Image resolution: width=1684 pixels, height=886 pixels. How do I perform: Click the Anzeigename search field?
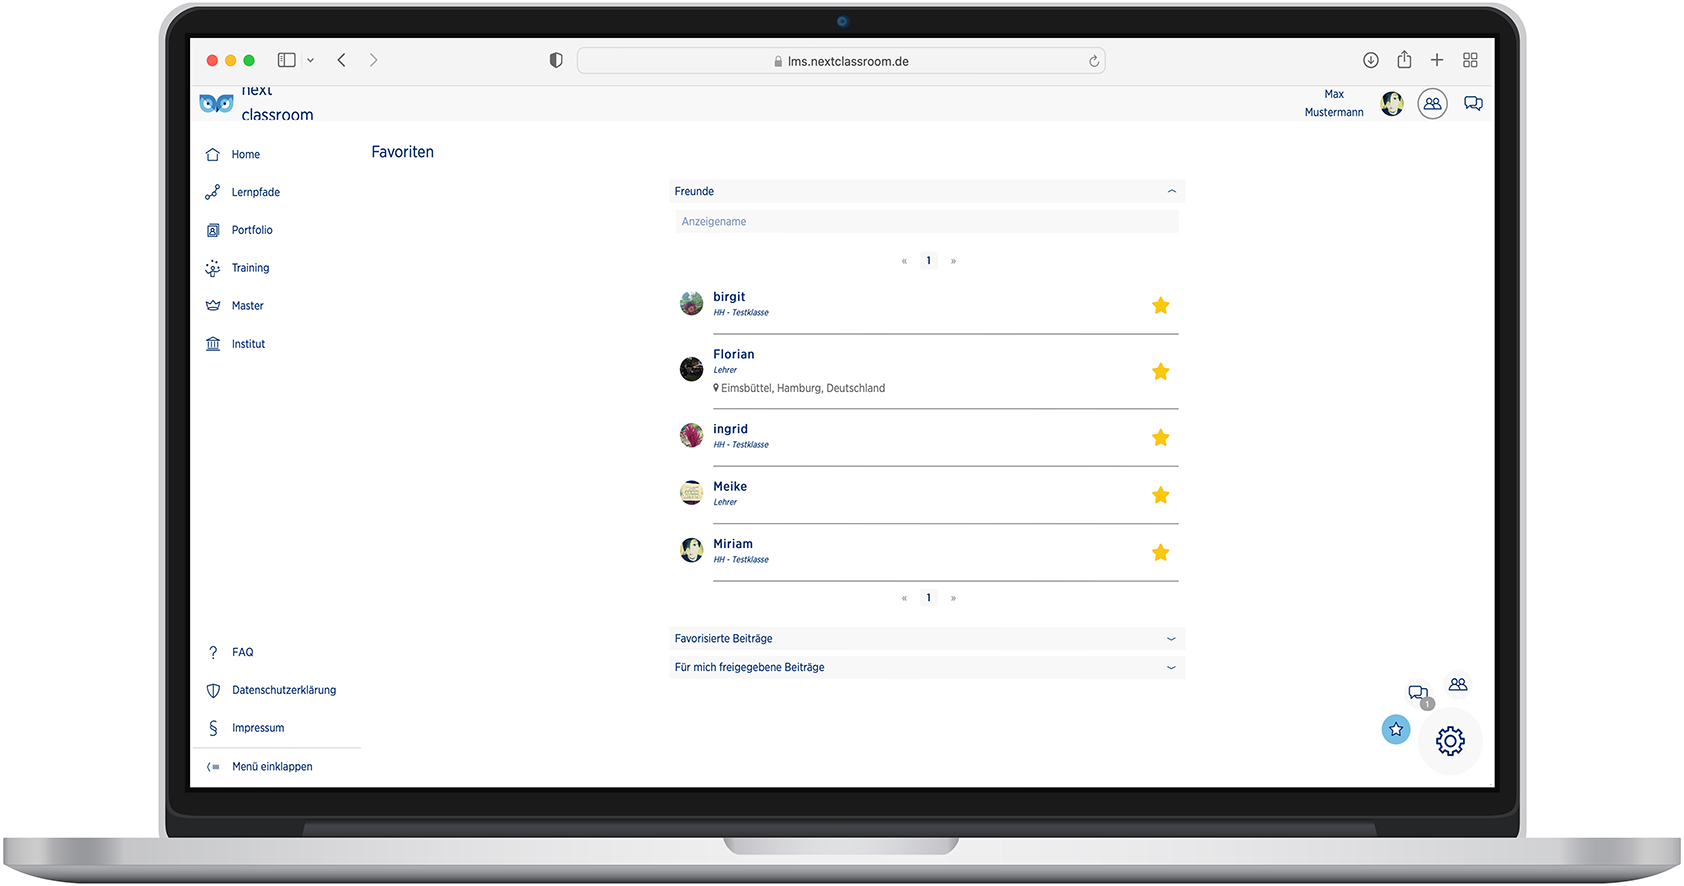[x=926, y=222]
